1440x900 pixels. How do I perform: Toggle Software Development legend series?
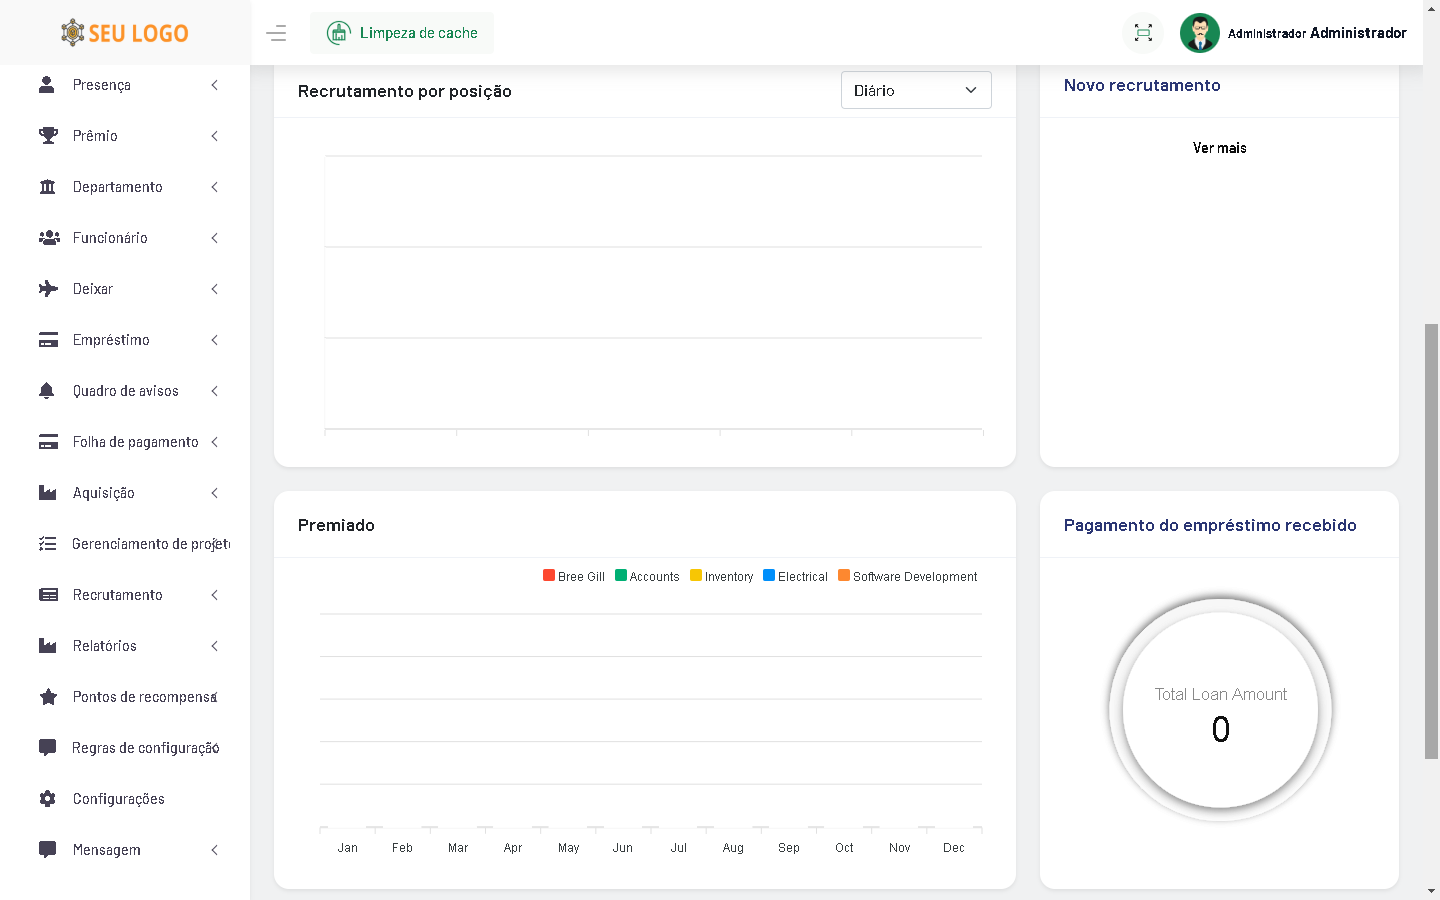pyautogui.click(x=907, y=576)
